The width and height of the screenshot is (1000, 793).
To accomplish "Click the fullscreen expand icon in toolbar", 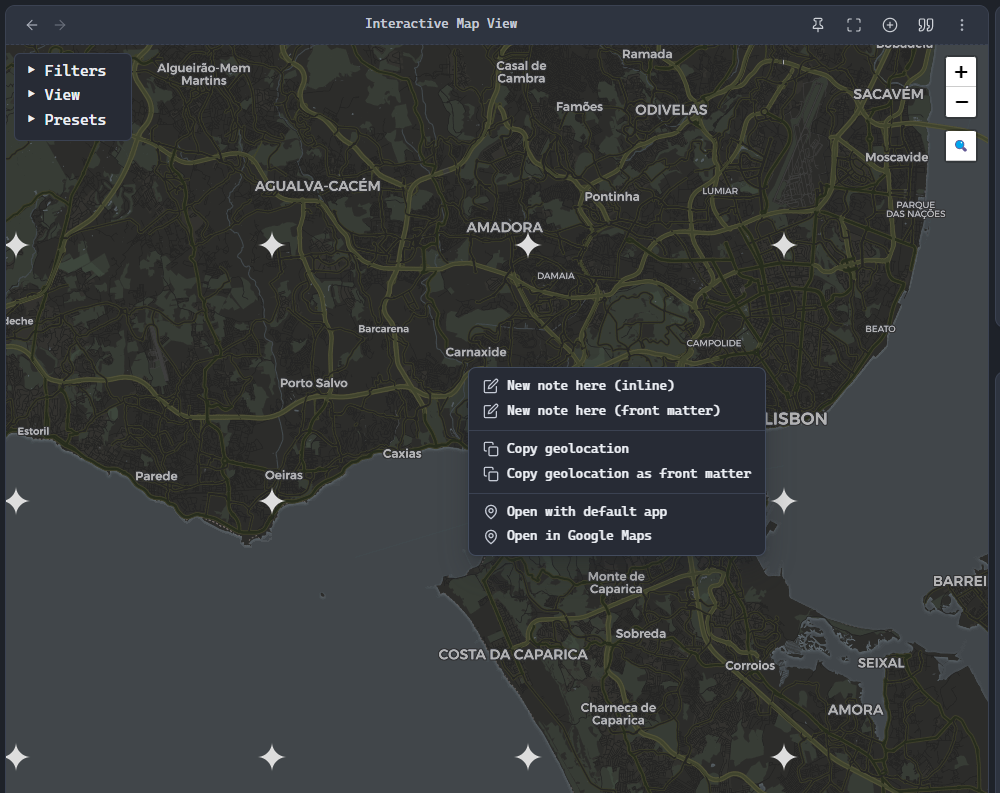I will coord(854,24).
